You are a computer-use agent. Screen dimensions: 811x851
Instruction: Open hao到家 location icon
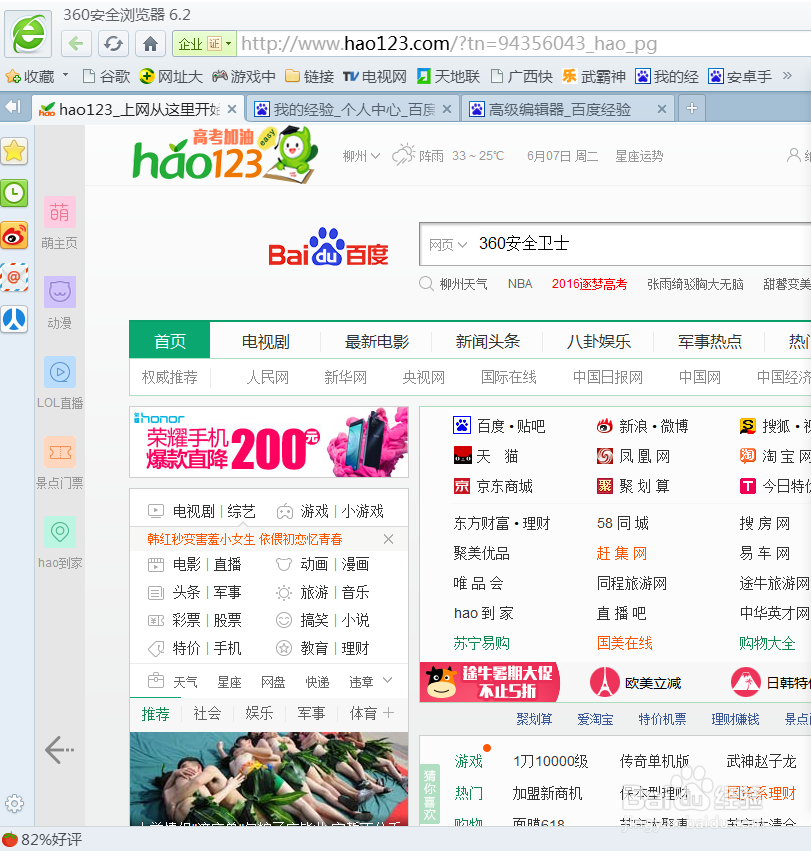point(60,532)
